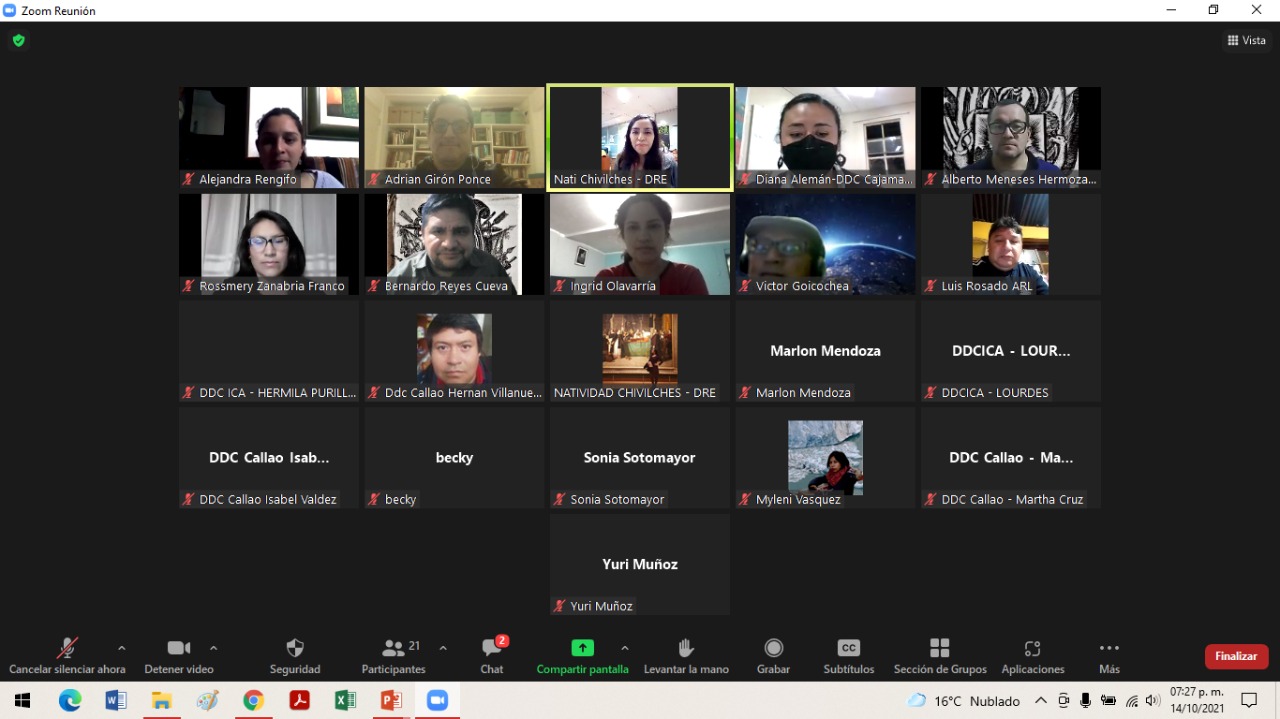Open Microsoft Excel from the taskbar
This screenshot has width=1280, height=719.
click(345, 701)
